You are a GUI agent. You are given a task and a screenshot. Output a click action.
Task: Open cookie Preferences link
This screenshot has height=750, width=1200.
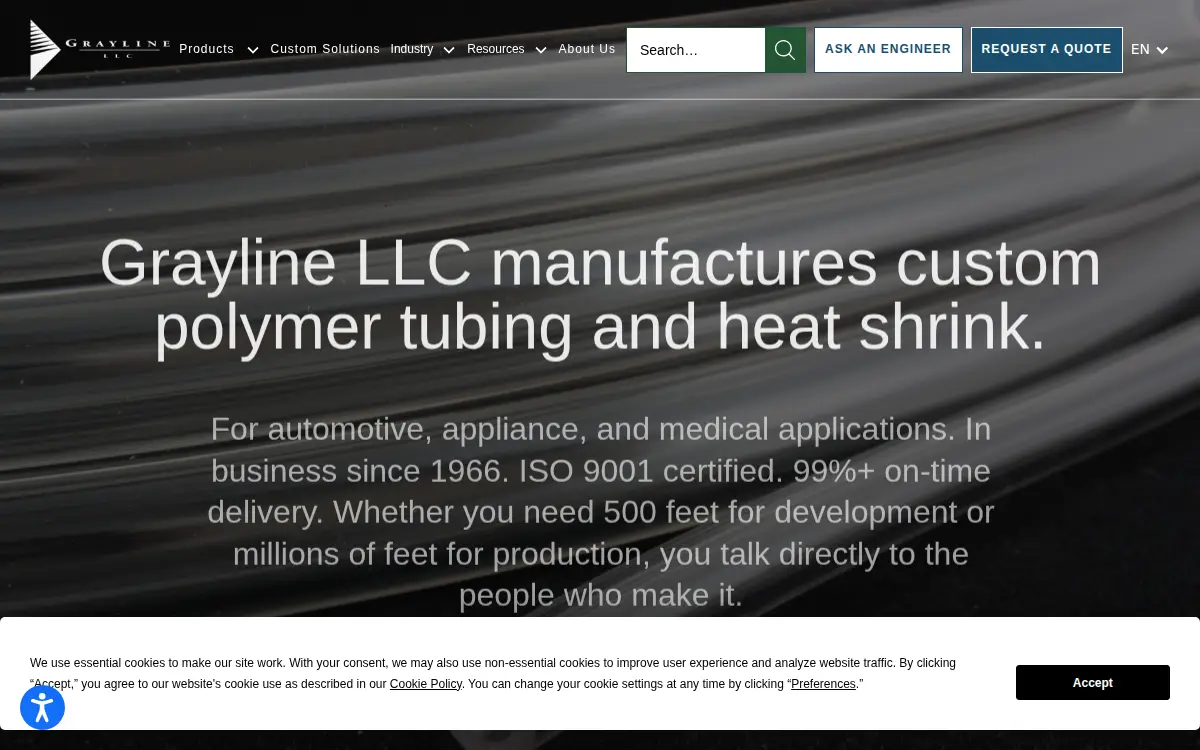click(823, 684)
